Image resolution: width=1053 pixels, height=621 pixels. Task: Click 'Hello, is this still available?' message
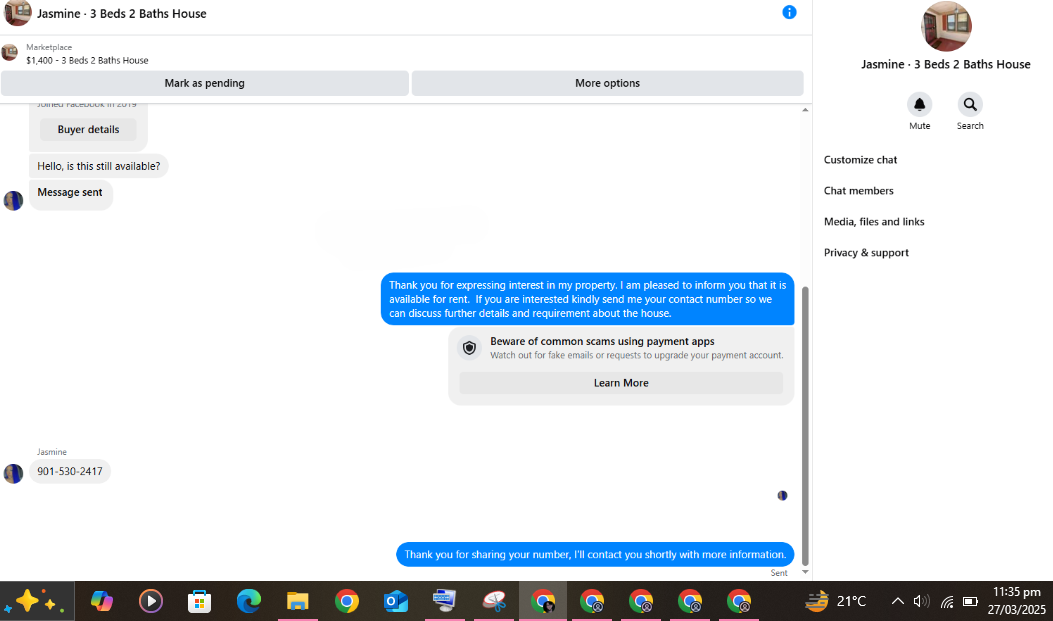point(99,166)
